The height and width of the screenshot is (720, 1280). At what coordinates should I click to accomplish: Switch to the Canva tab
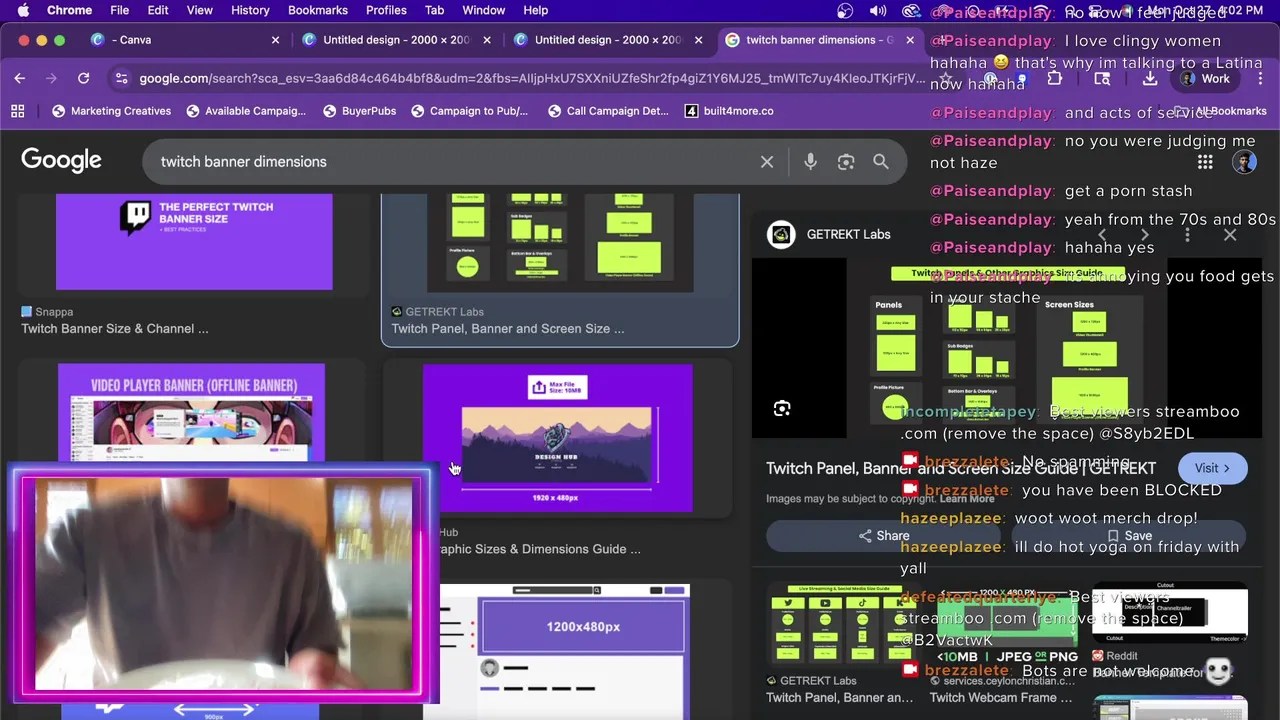point(183,40)
